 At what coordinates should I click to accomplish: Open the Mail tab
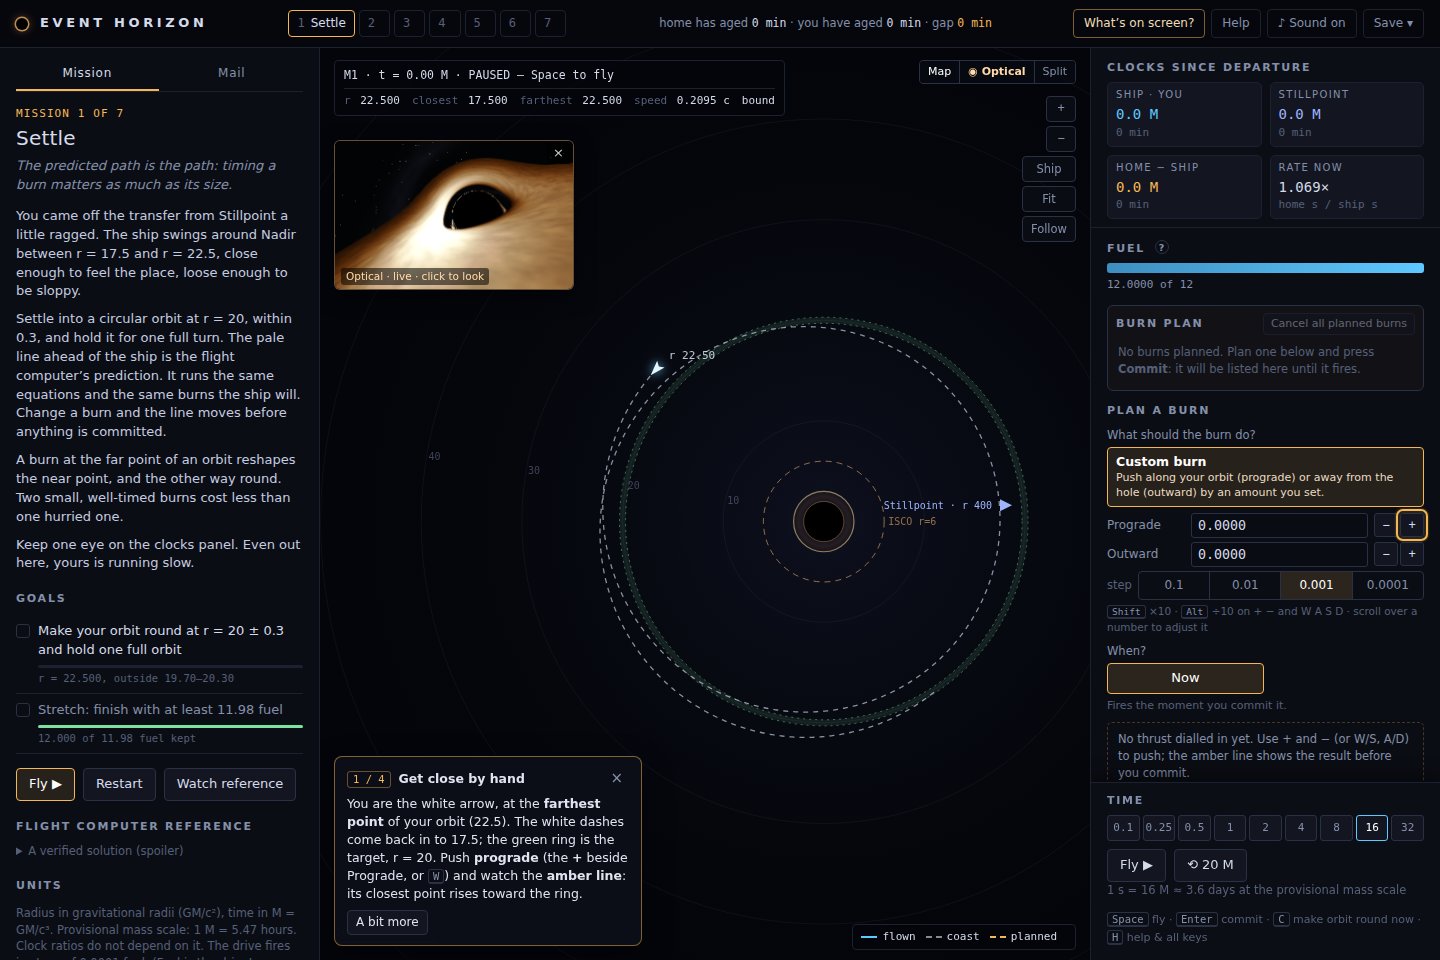click(231, 73)
